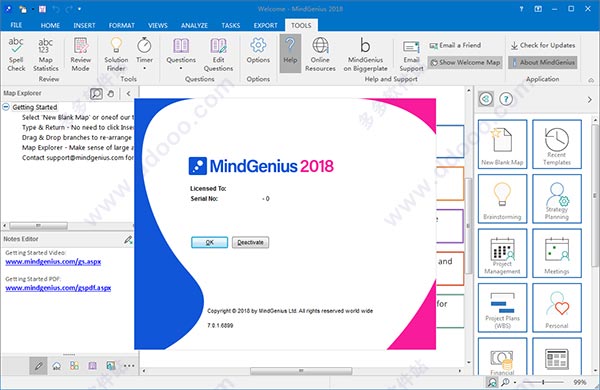Choose Financial template tile
Viewport: 600px width, 390px height.
coord(502,357)
